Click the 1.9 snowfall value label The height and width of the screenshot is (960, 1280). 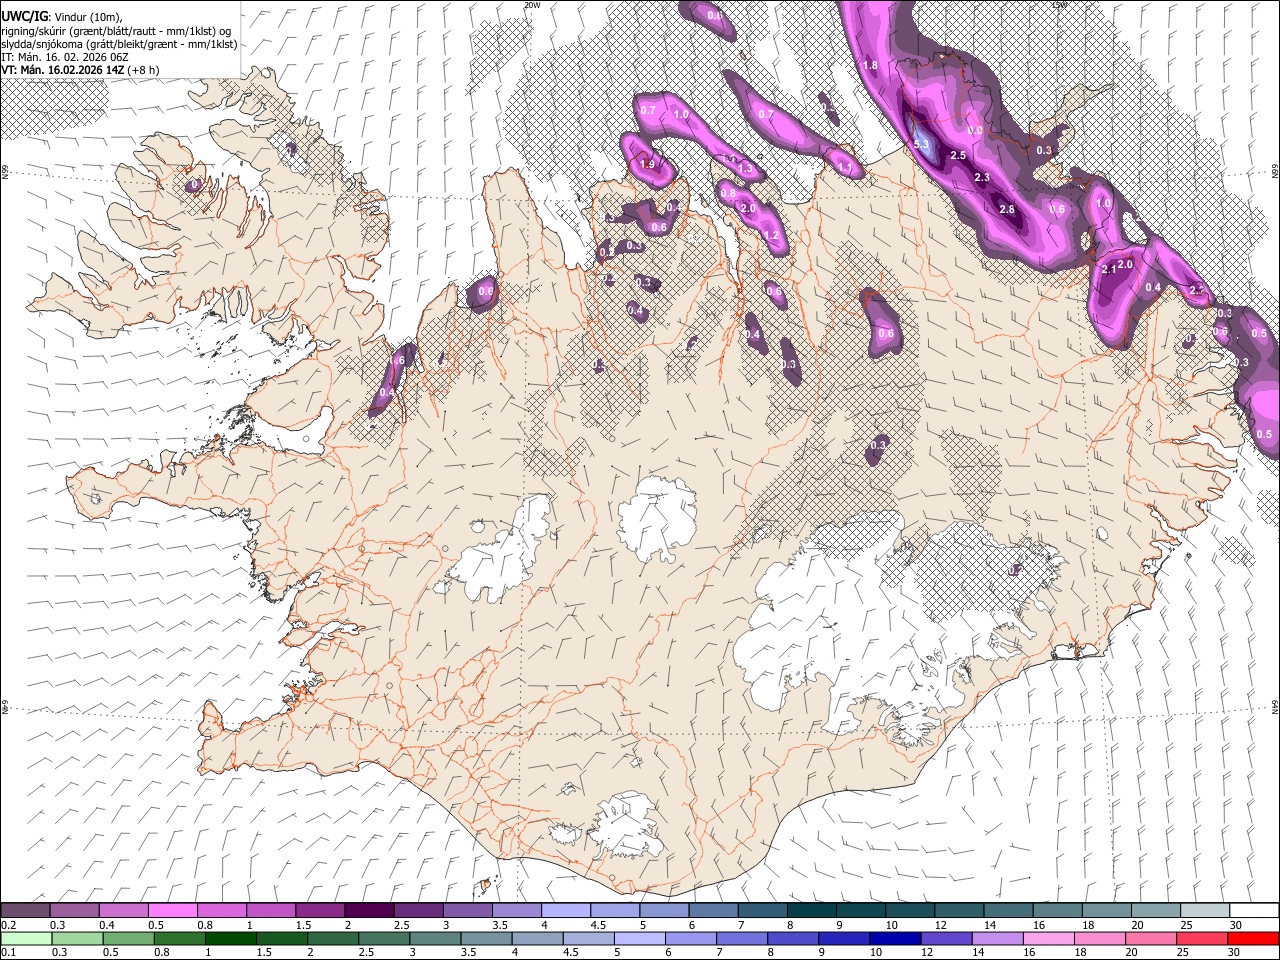647,165
